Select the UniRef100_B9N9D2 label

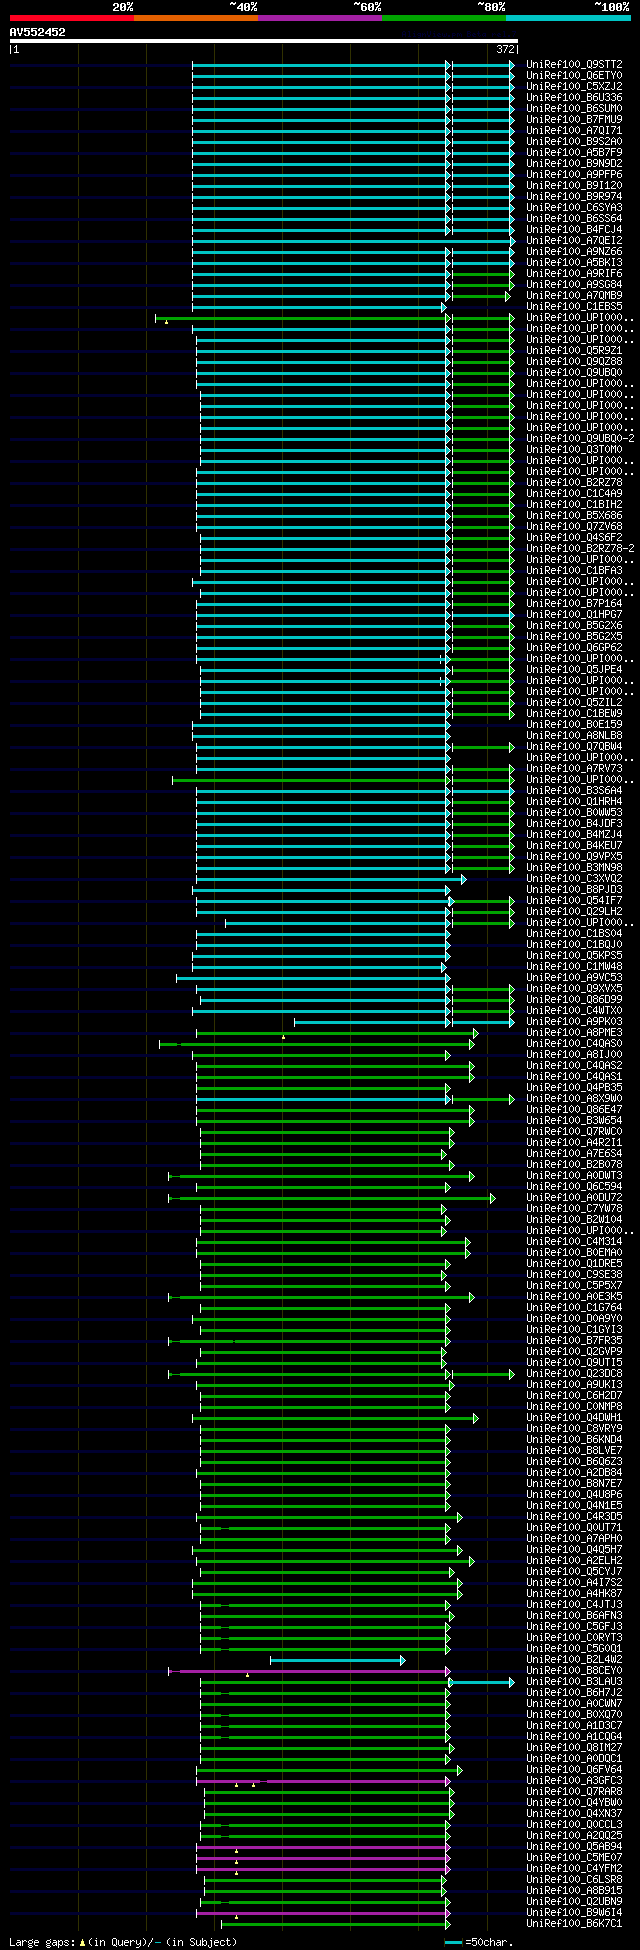click(x=574, y=163)
